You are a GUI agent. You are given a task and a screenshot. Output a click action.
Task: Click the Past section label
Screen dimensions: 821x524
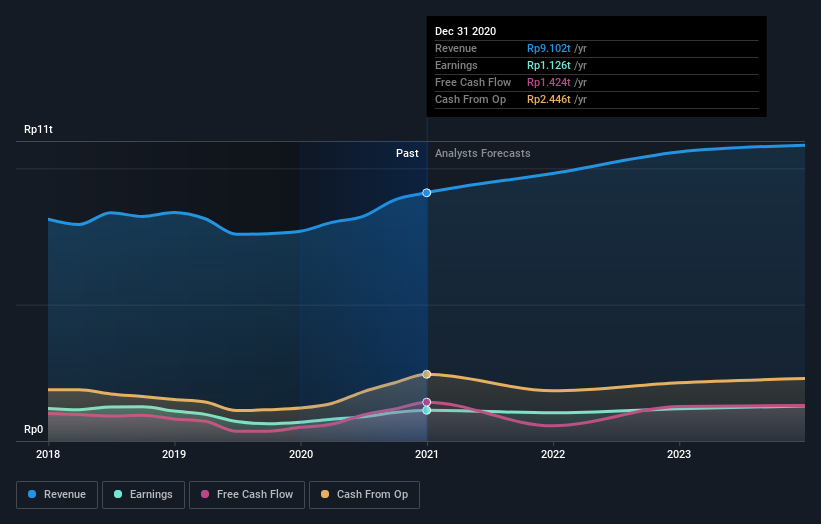pyautogui.click(x=407, y=153)
